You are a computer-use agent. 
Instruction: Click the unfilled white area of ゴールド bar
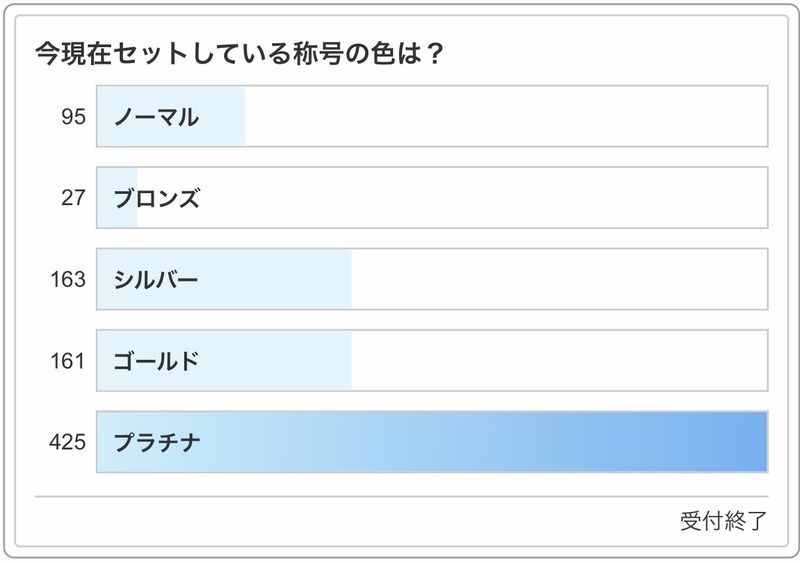(x=560, y=360)
